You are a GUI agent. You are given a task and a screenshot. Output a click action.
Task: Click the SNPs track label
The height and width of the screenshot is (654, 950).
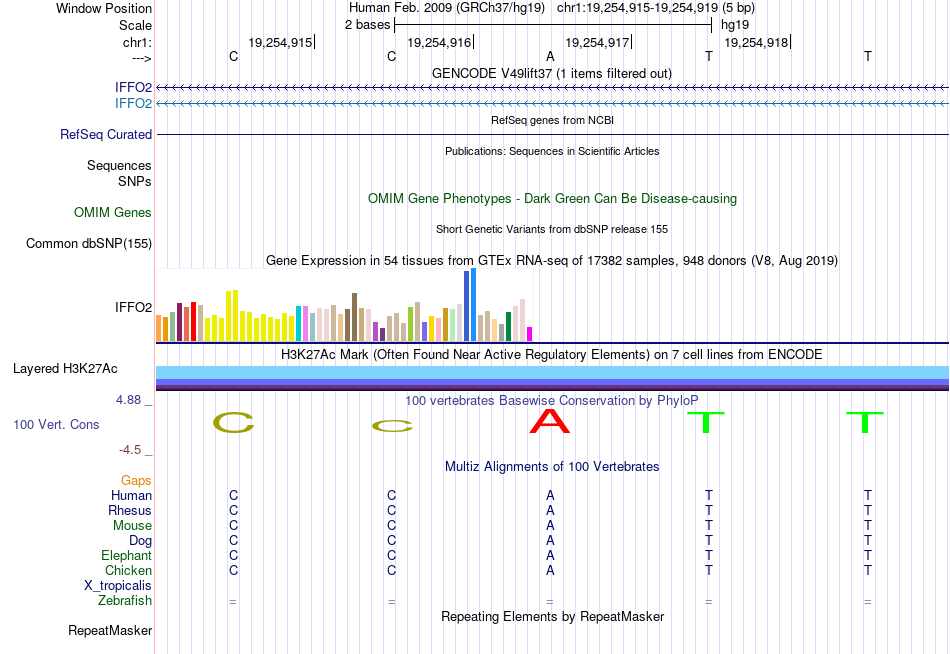[135, 181]
